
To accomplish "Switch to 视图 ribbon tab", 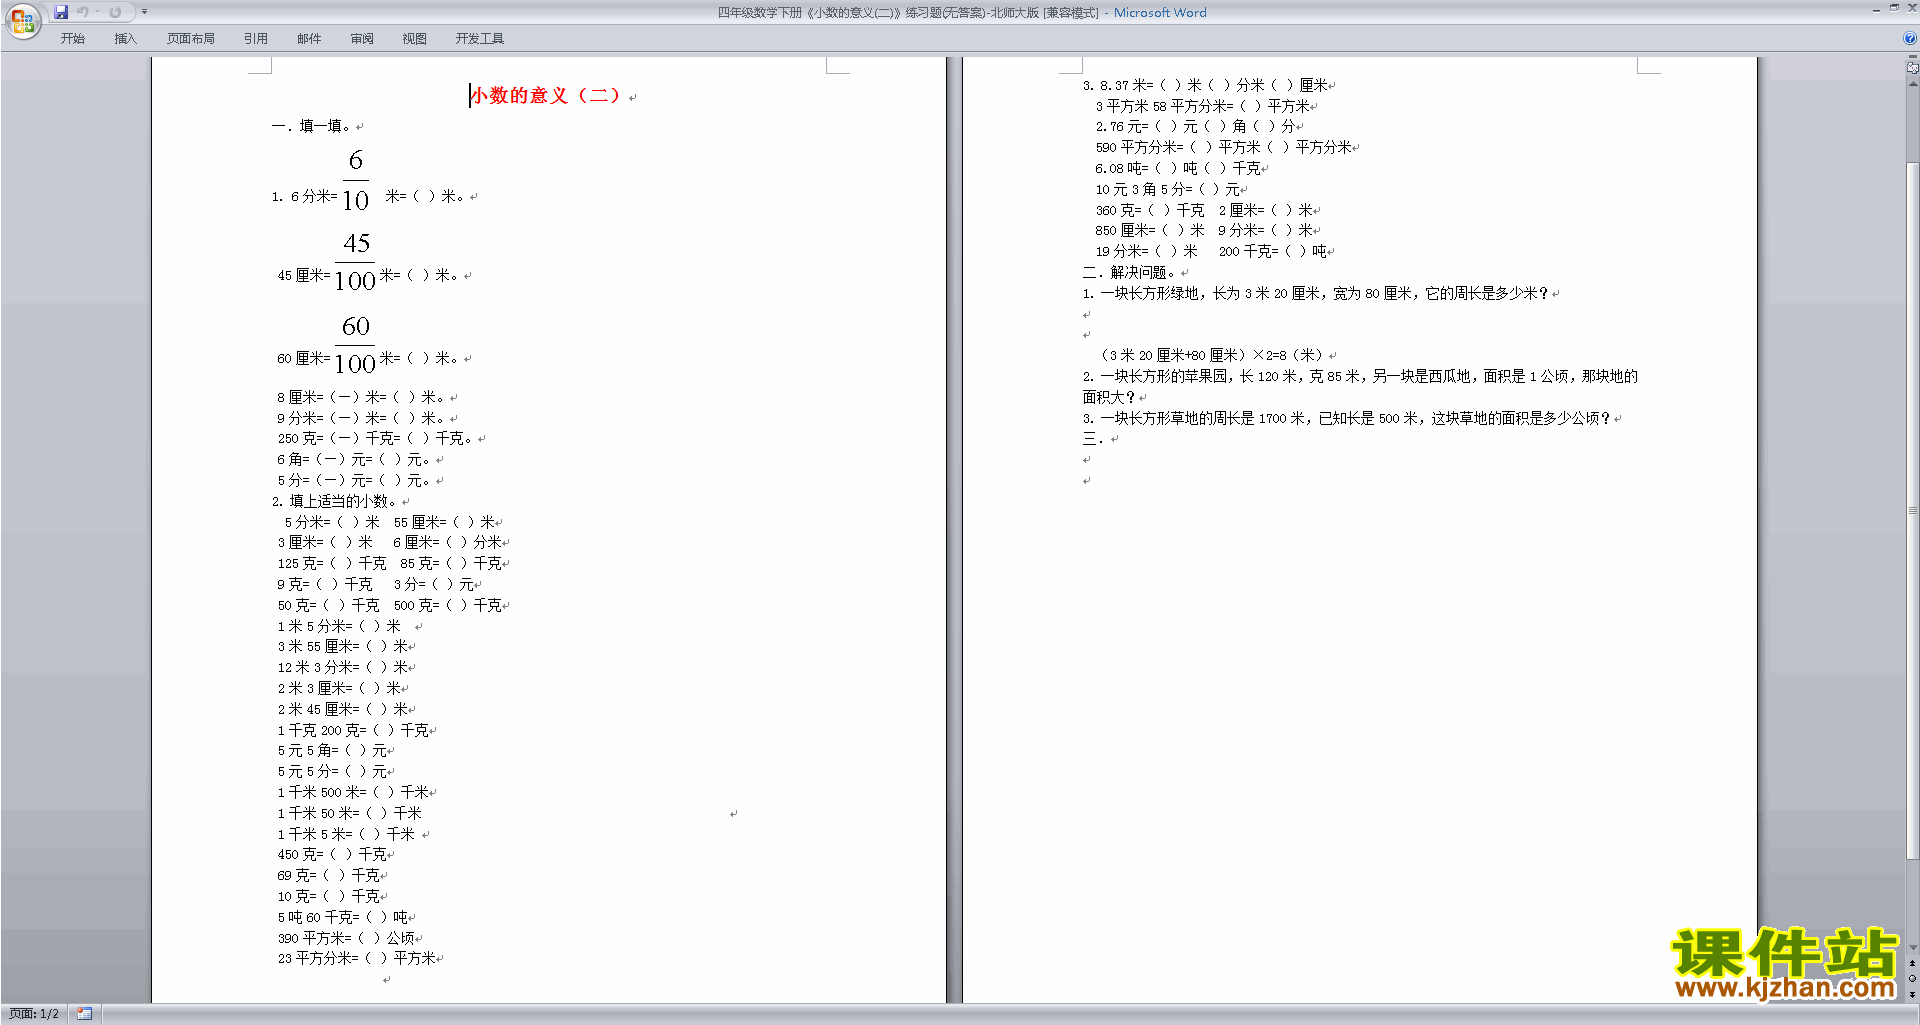I will pyautogui.click(x=415, y=39).
